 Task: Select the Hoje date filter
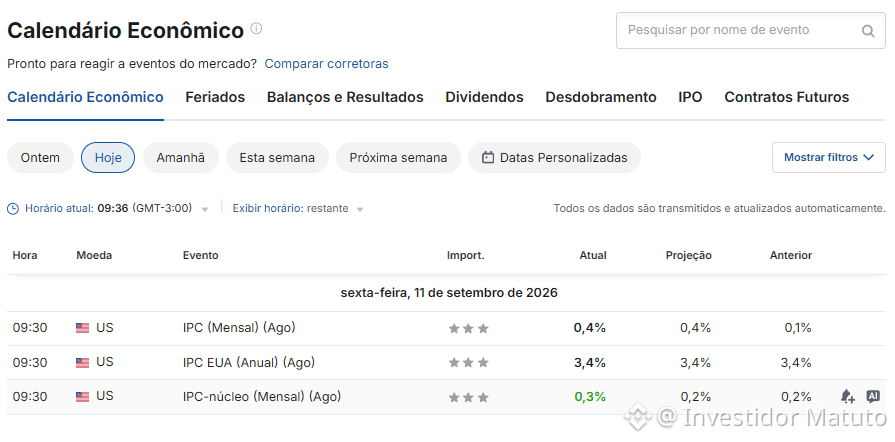coord(108,158)
